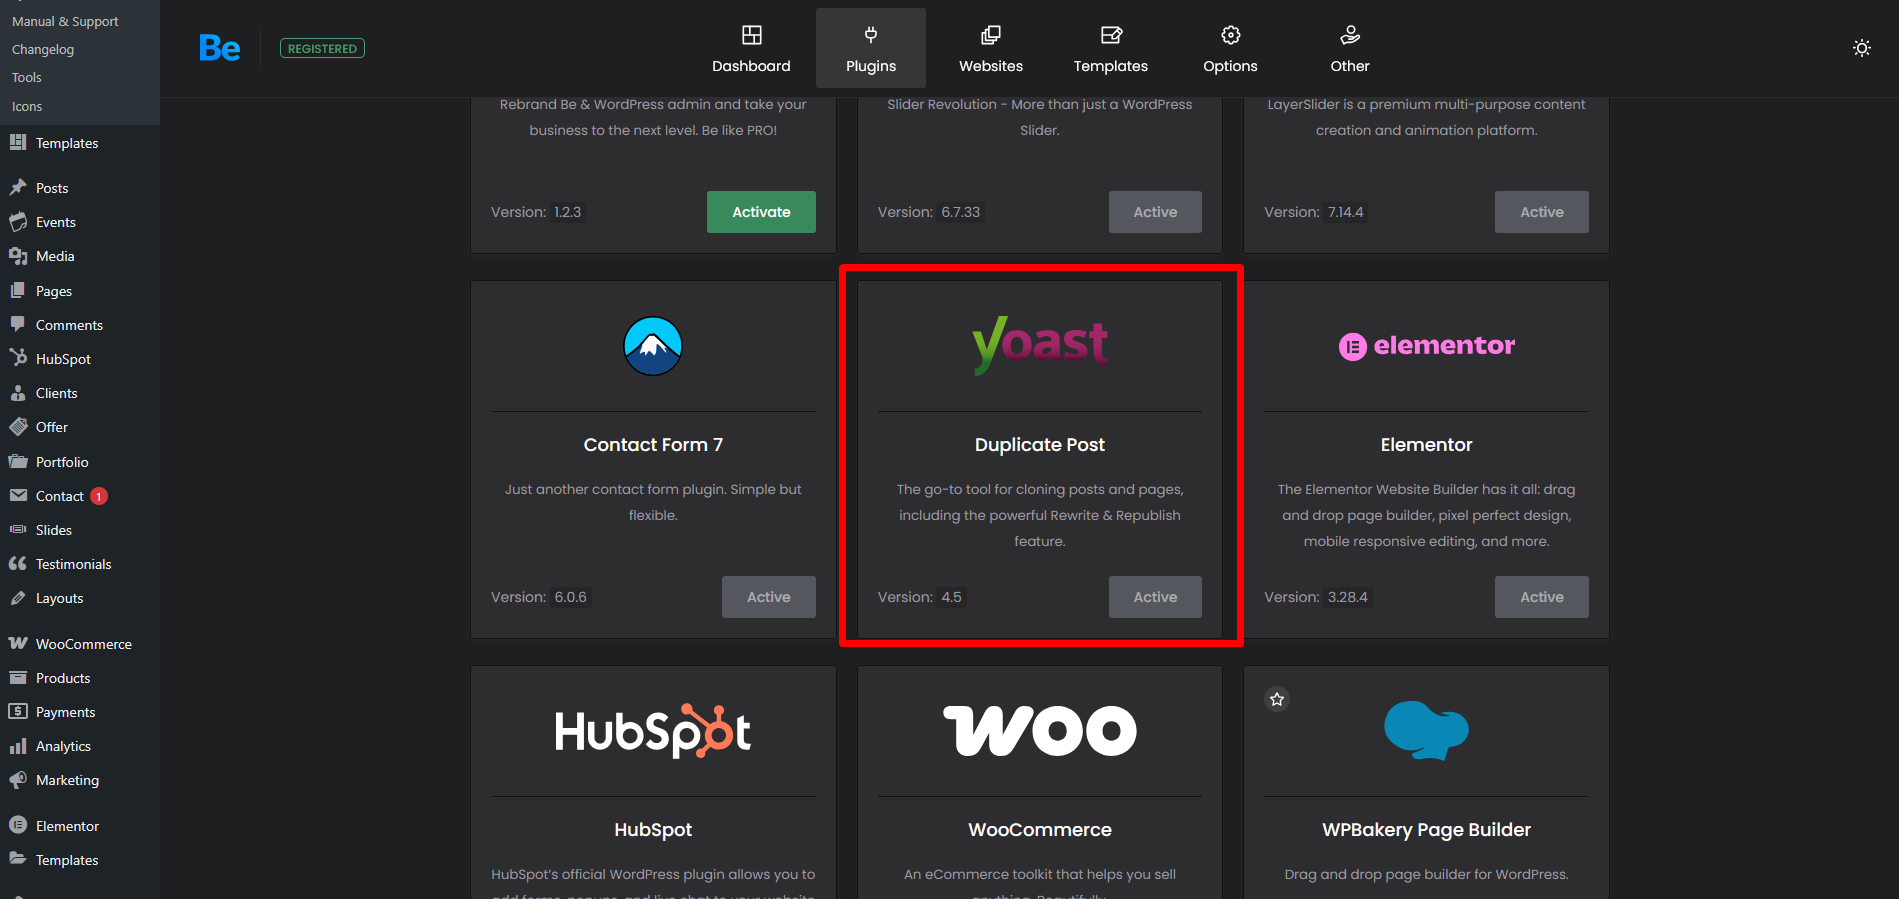1899x899 pixels.
Task: Open Elementor in sidebar
Action: tap(67, 826)
